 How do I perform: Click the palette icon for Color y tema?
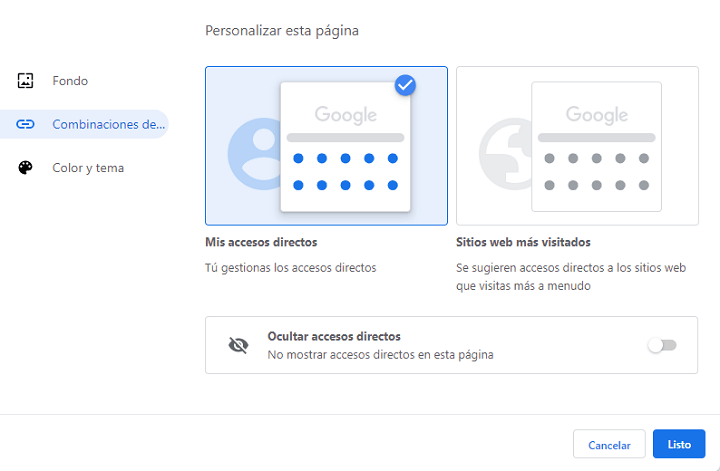[25, 168]
